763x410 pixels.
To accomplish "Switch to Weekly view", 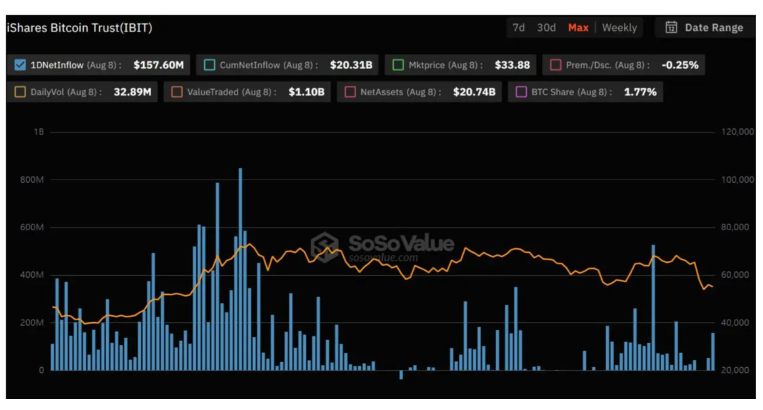I will 619,28.
